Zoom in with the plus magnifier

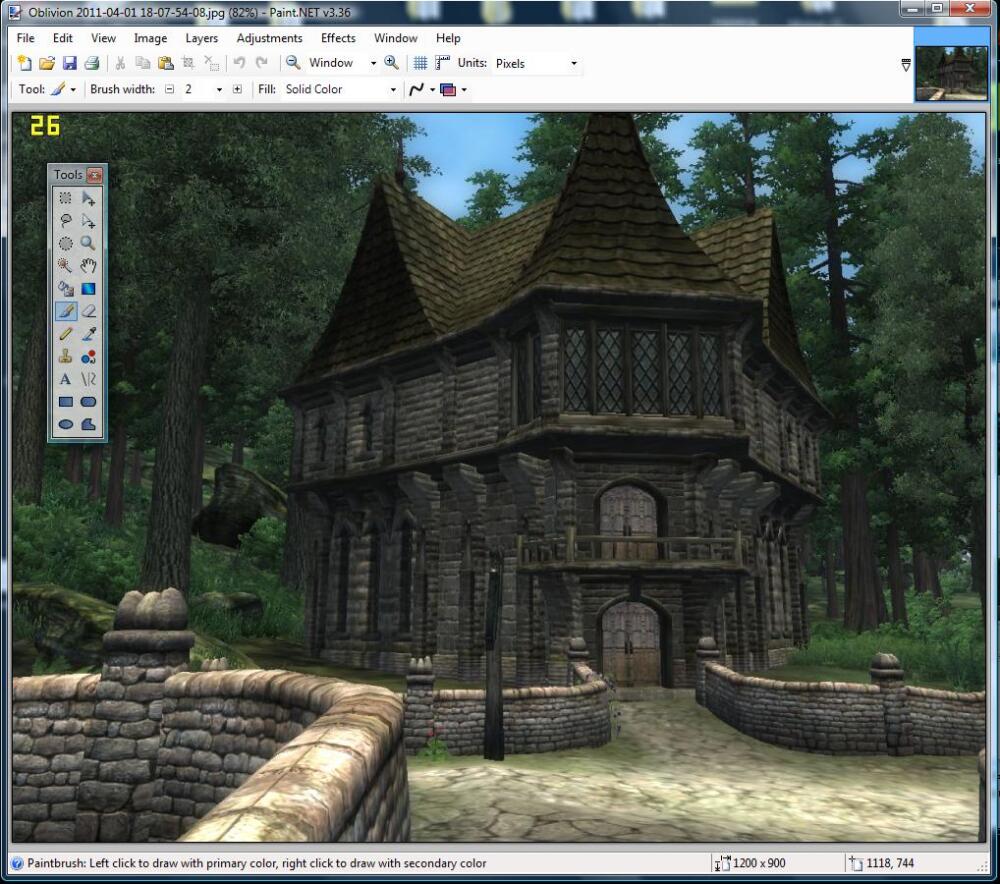click(x=392, y=63)
